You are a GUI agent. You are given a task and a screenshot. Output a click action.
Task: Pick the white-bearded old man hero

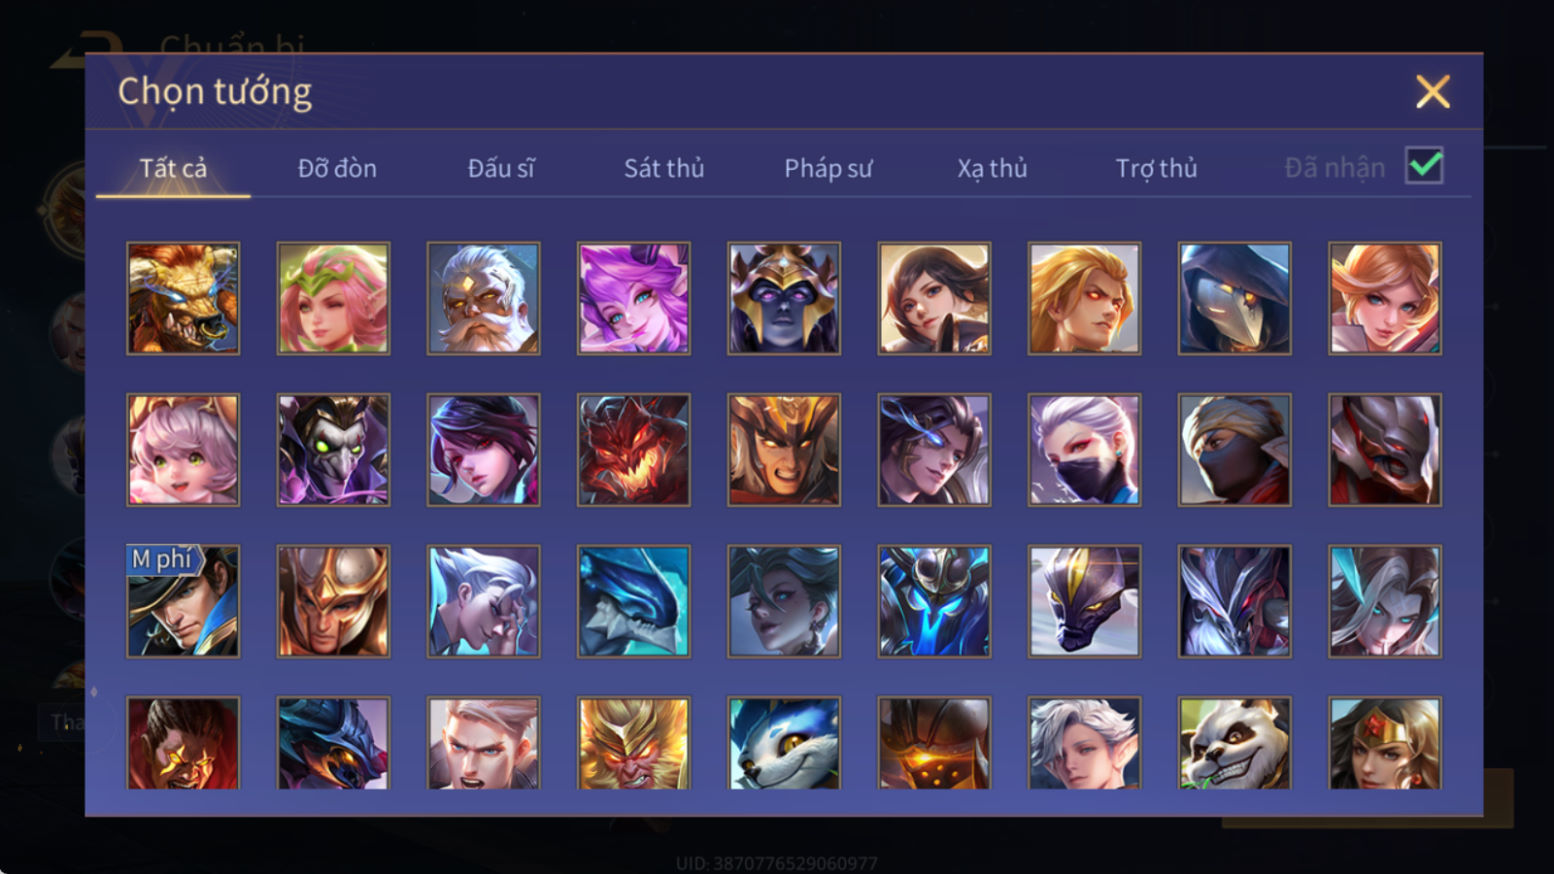(x=484, y=298)
